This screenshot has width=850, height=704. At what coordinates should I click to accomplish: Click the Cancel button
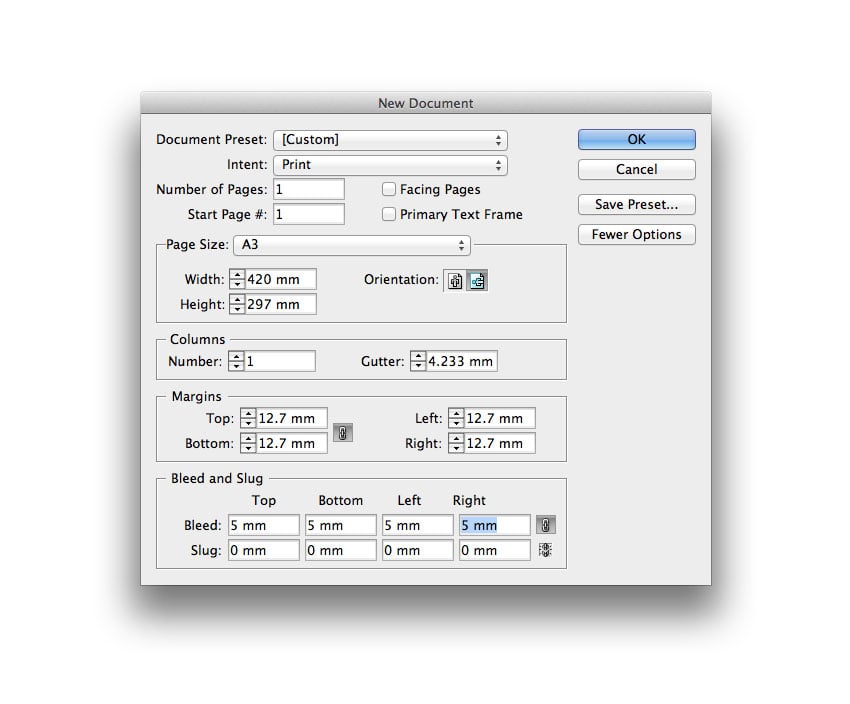(636, 170)
